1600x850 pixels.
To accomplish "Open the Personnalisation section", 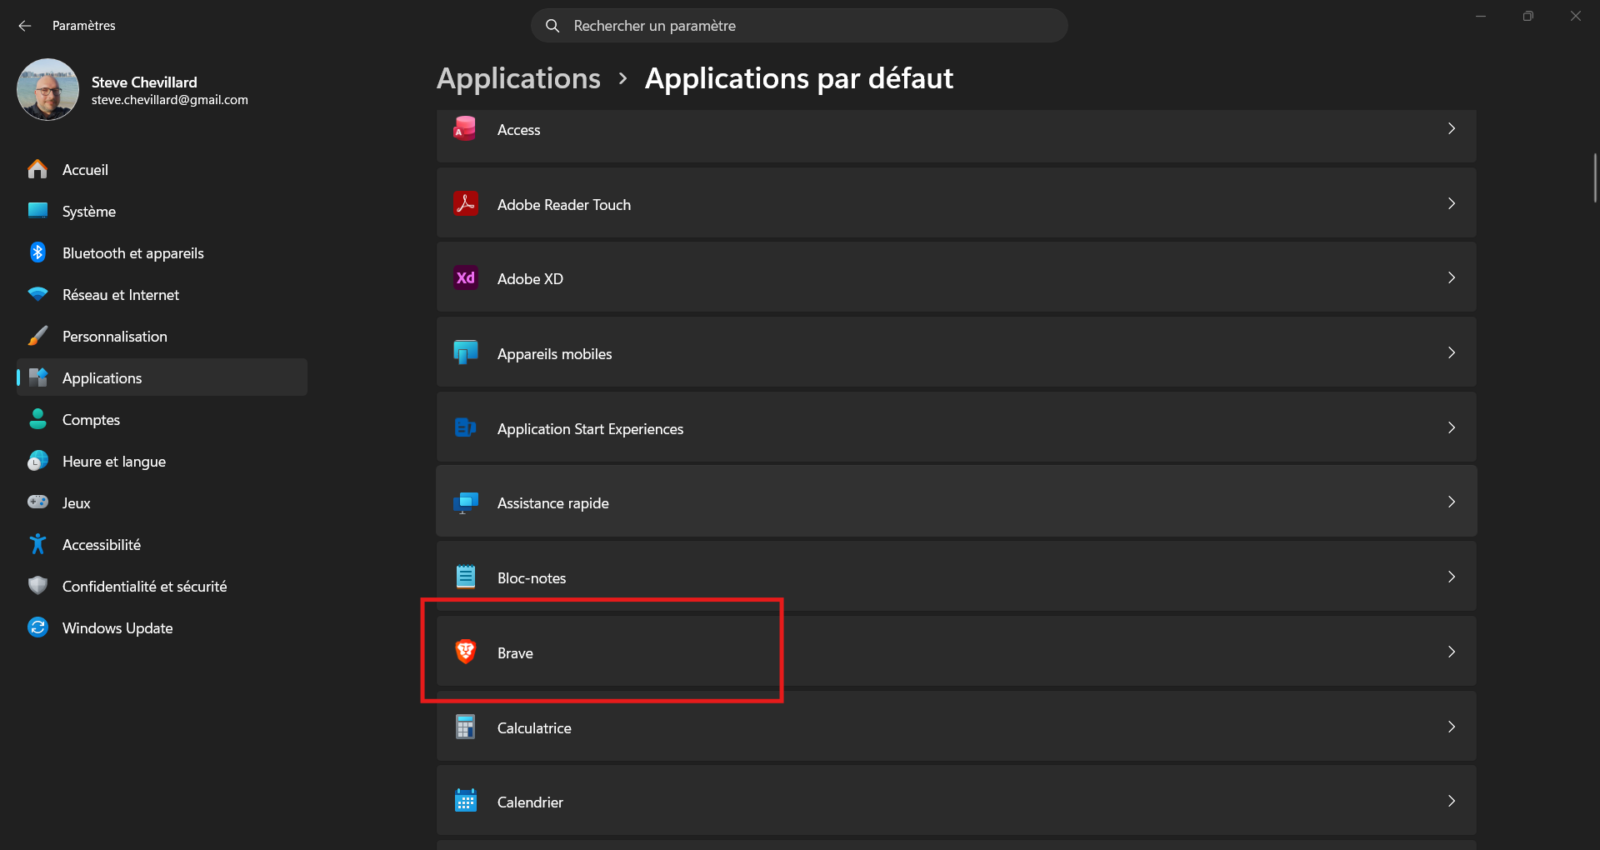I will coord(162,336).
